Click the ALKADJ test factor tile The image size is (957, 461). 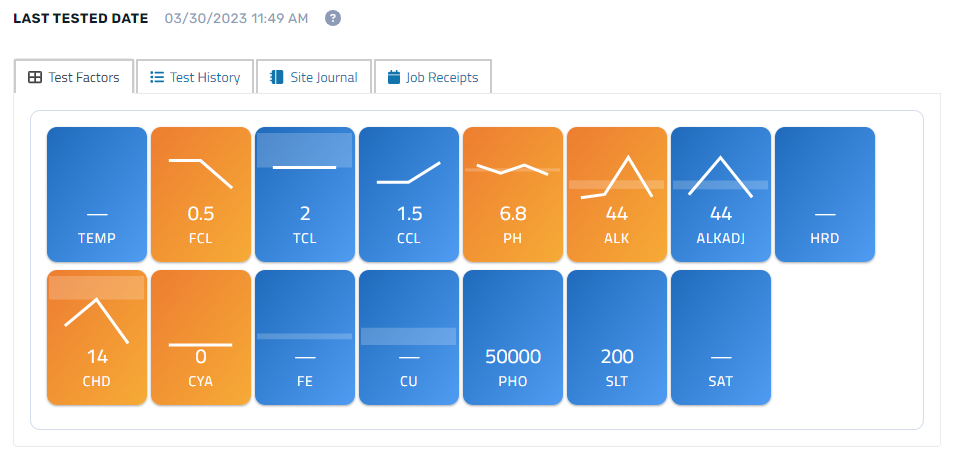pyautogui.click(x=721, y=195)
